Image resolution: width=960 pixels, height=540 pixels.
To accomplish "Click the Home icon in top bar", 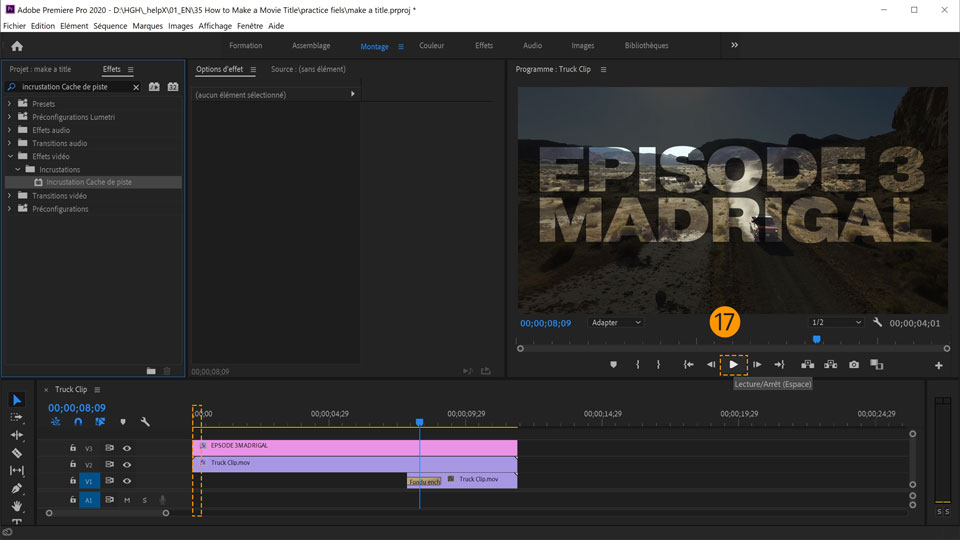I will pyautogui.click(x=17, y=46).
